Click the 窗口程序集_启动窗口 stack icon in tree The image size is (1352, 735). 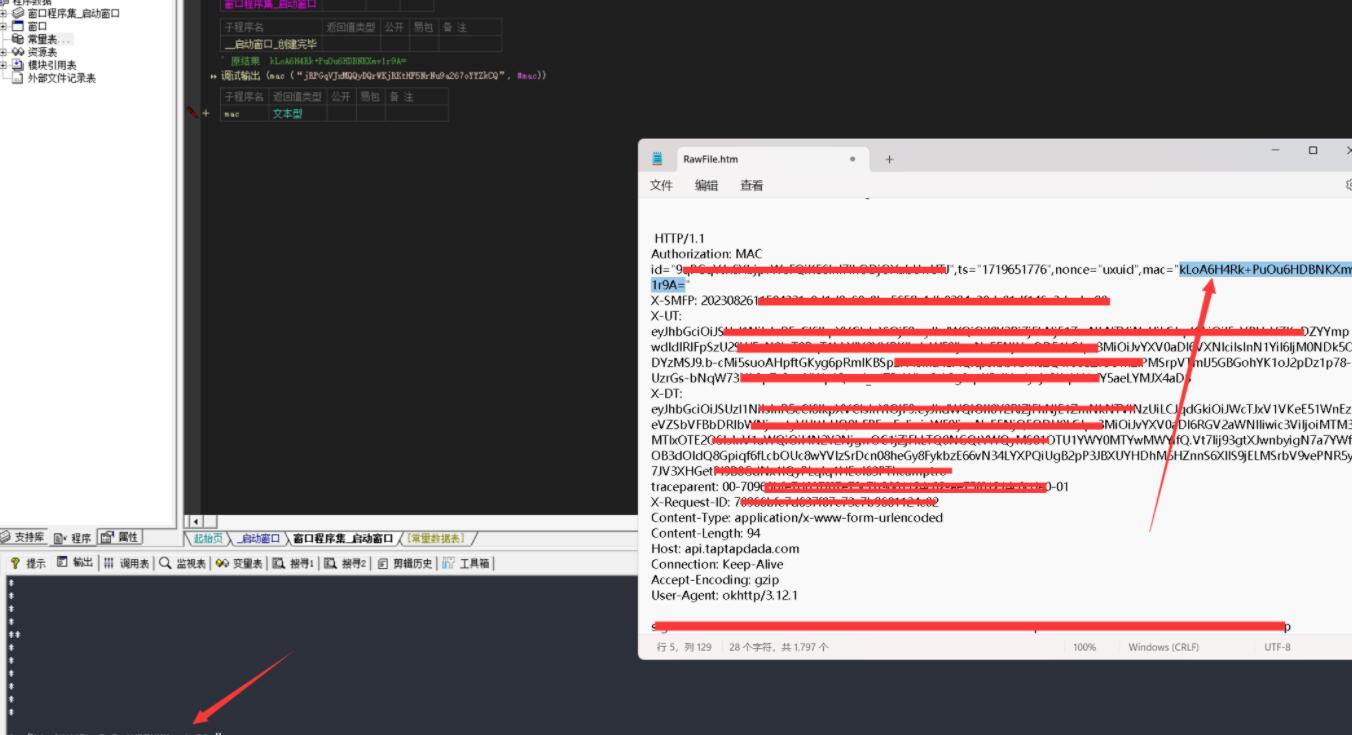pos(18,14)
